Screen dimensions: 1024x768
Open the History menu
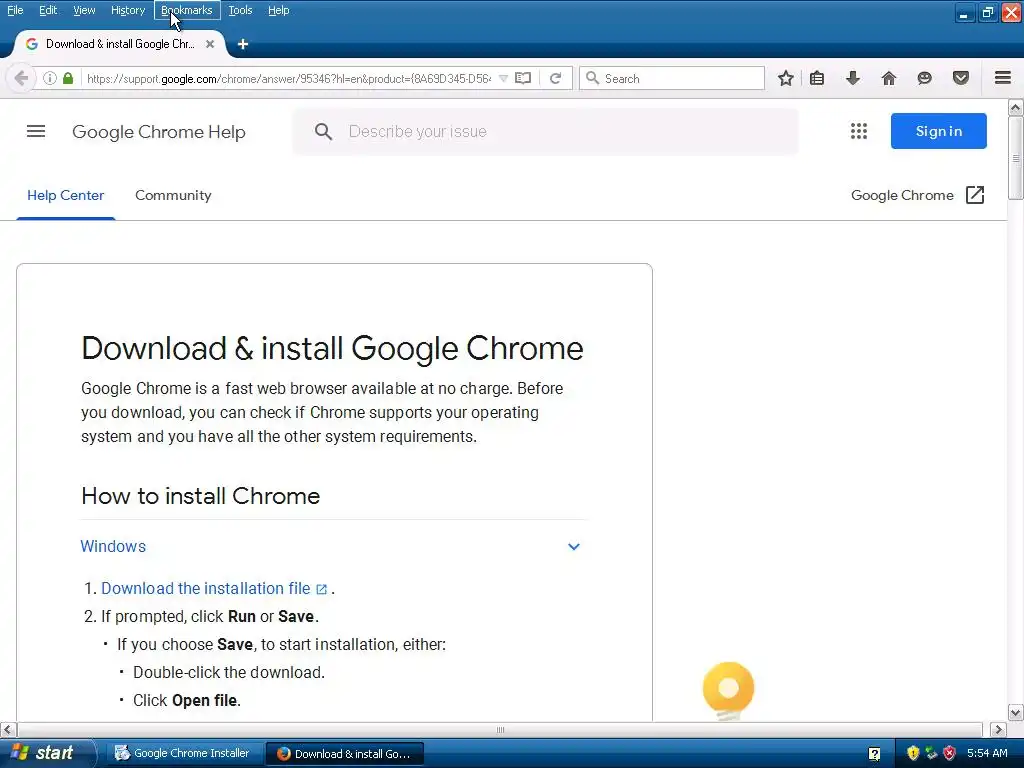pos(127,10)
